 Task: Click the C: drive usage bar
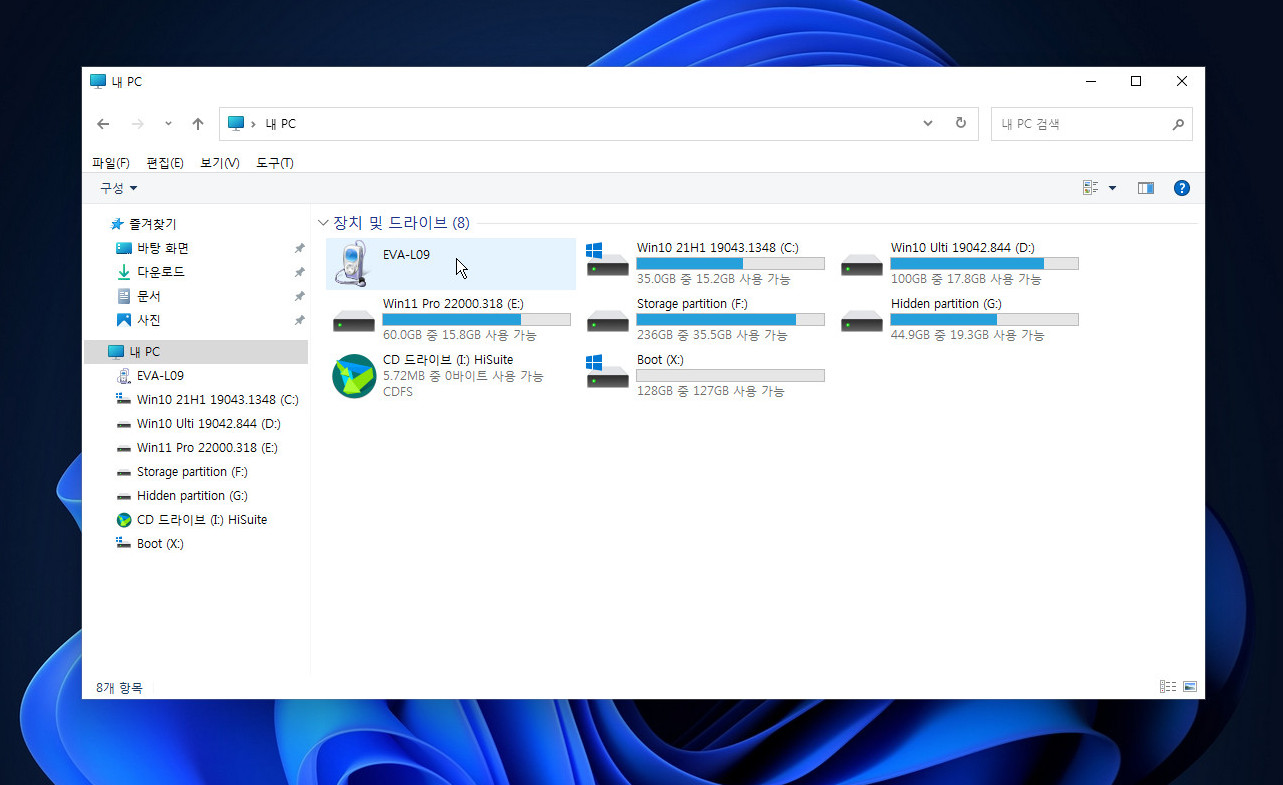click(x=731, y=264)
